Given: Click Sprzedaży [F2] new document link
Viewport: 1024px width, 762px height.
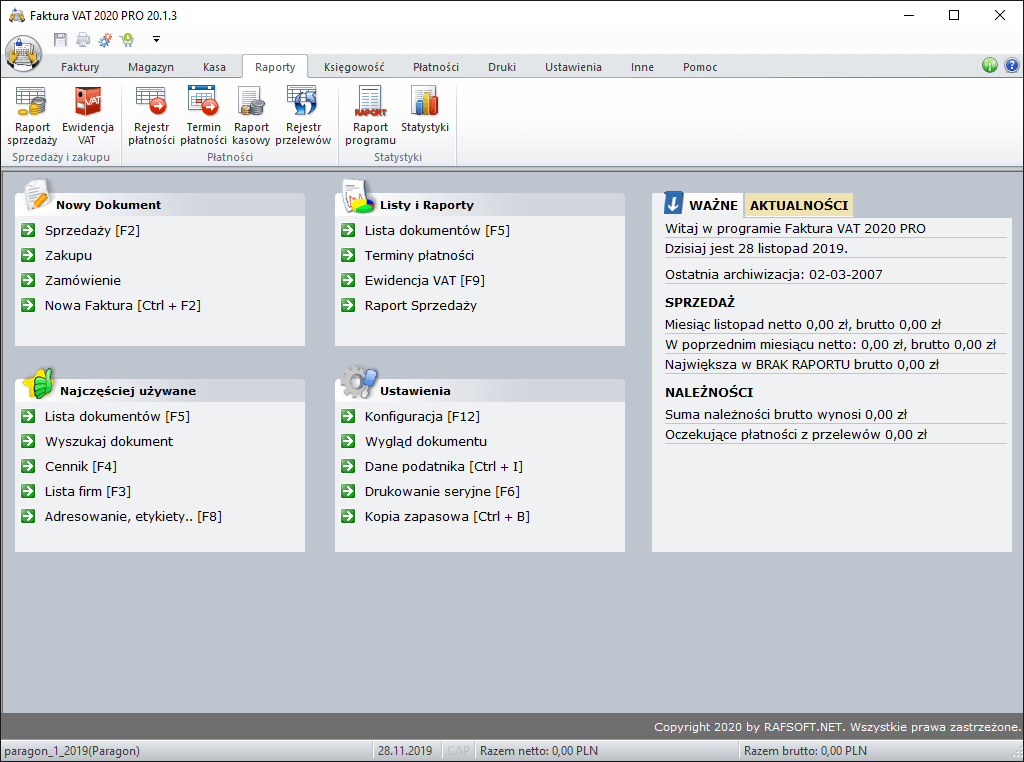Looking at the screenshot, I should click(92, 230).
